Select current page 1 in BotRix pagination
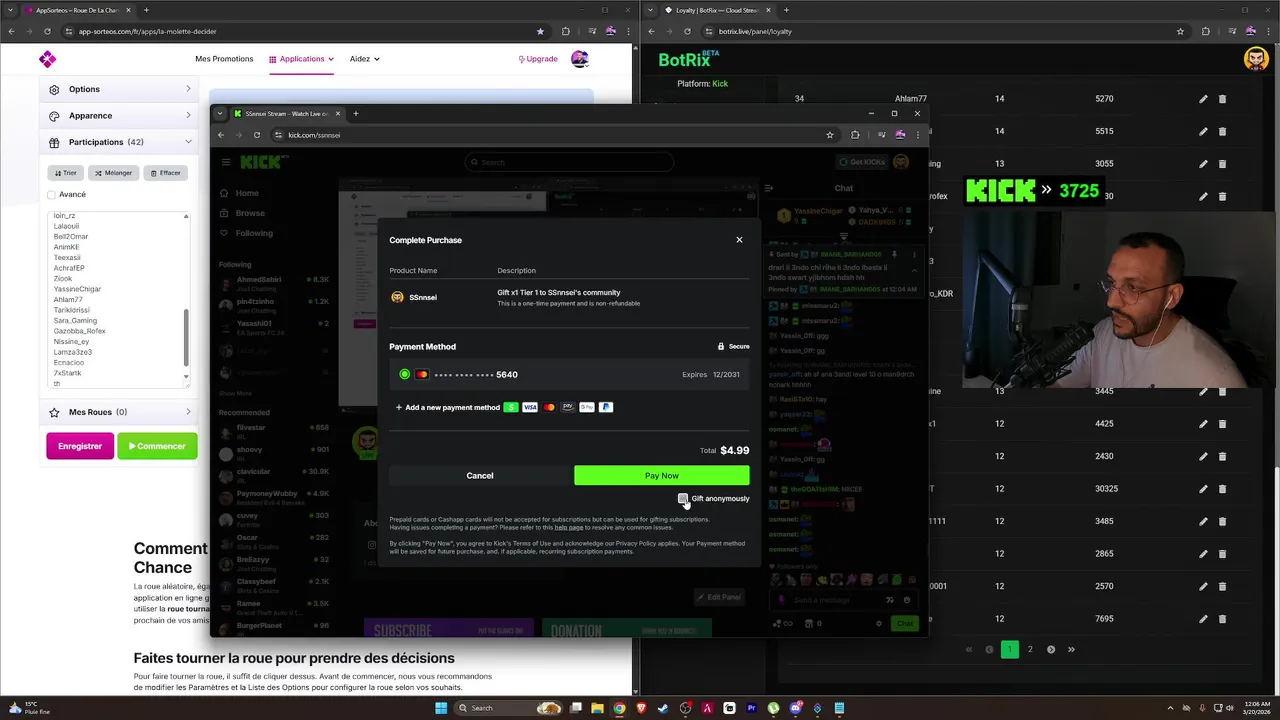Image resolution: width=1280 pixels, height=720 pixels. click(x=1009, y=649)
